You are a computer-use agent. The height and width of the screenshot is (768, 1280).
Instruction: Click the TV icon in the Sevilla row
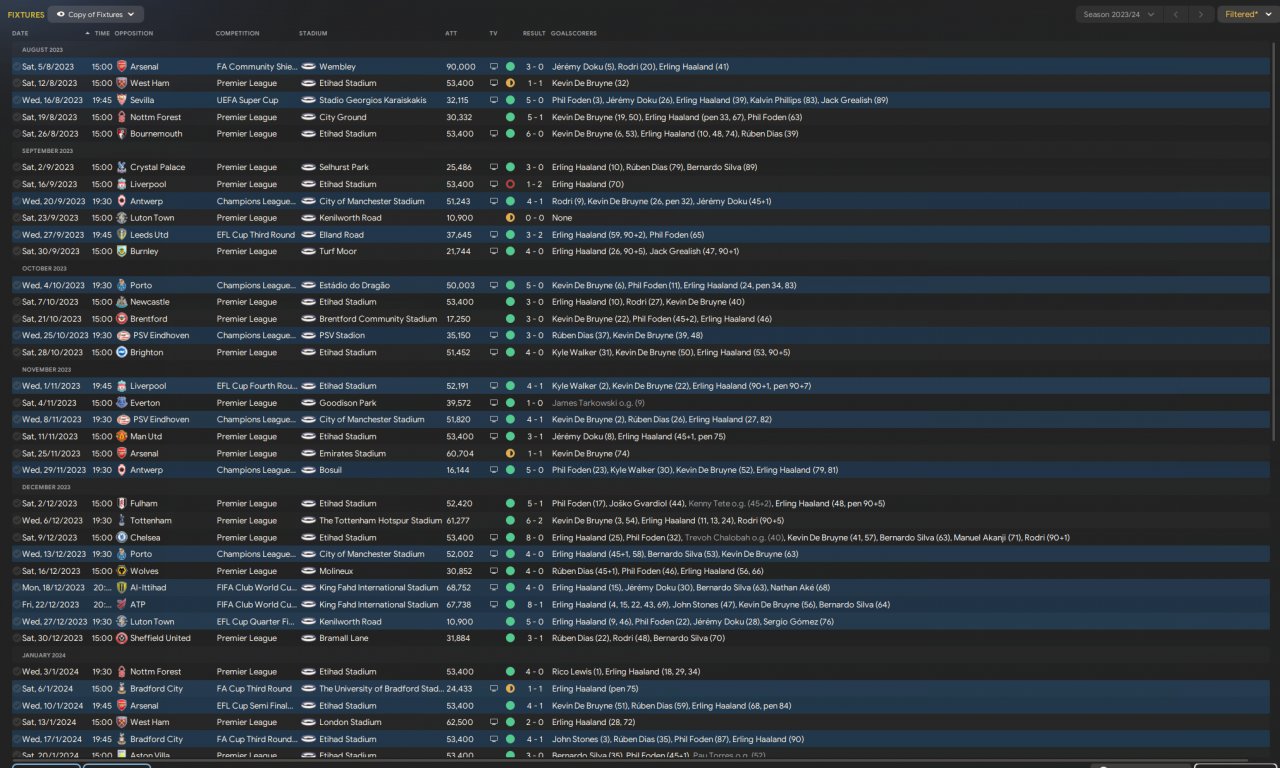coord(493,100)
